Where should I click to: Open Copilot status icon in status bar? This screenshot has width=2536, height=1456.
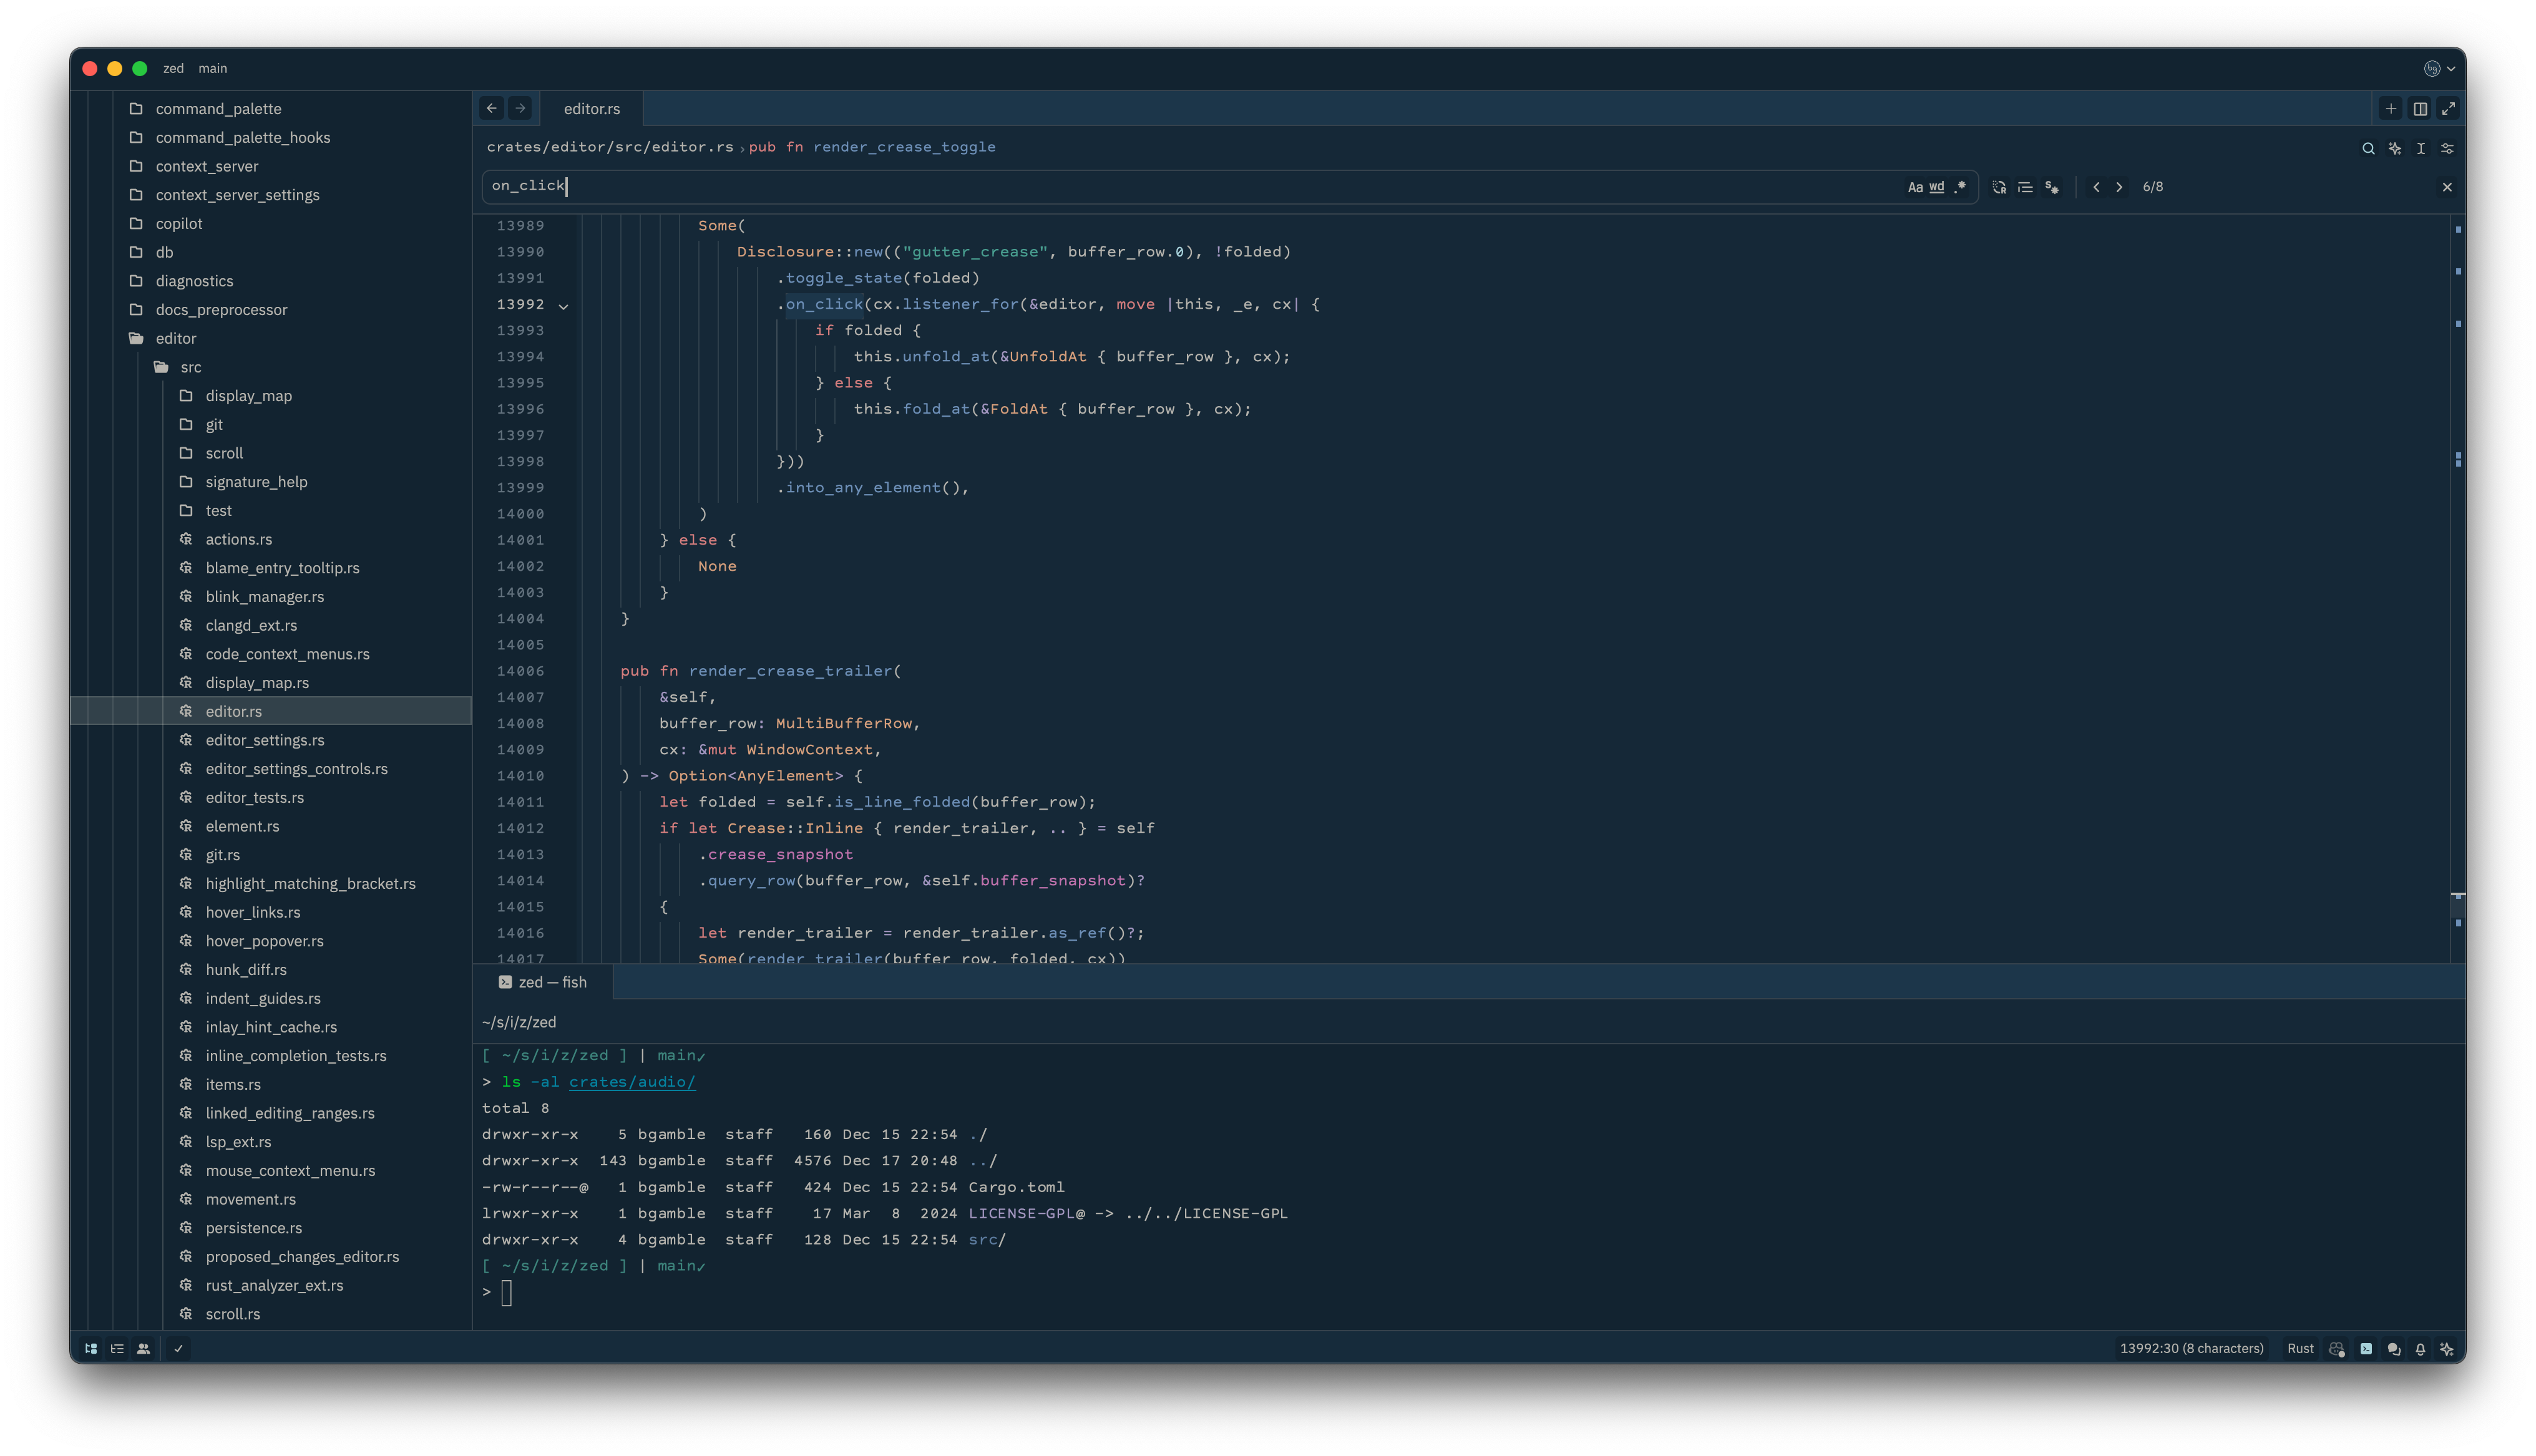pyautogui.click(x=2337, y=1348)
